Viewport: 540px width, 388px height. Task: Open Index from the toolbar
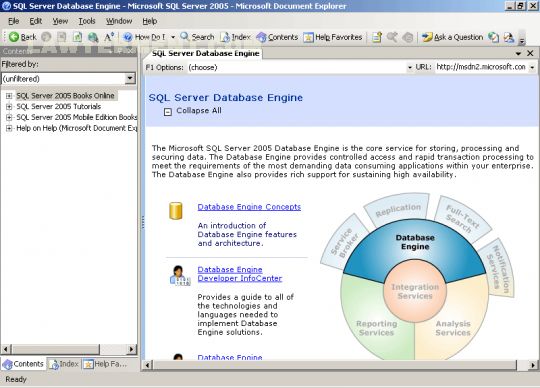(236, 37)
